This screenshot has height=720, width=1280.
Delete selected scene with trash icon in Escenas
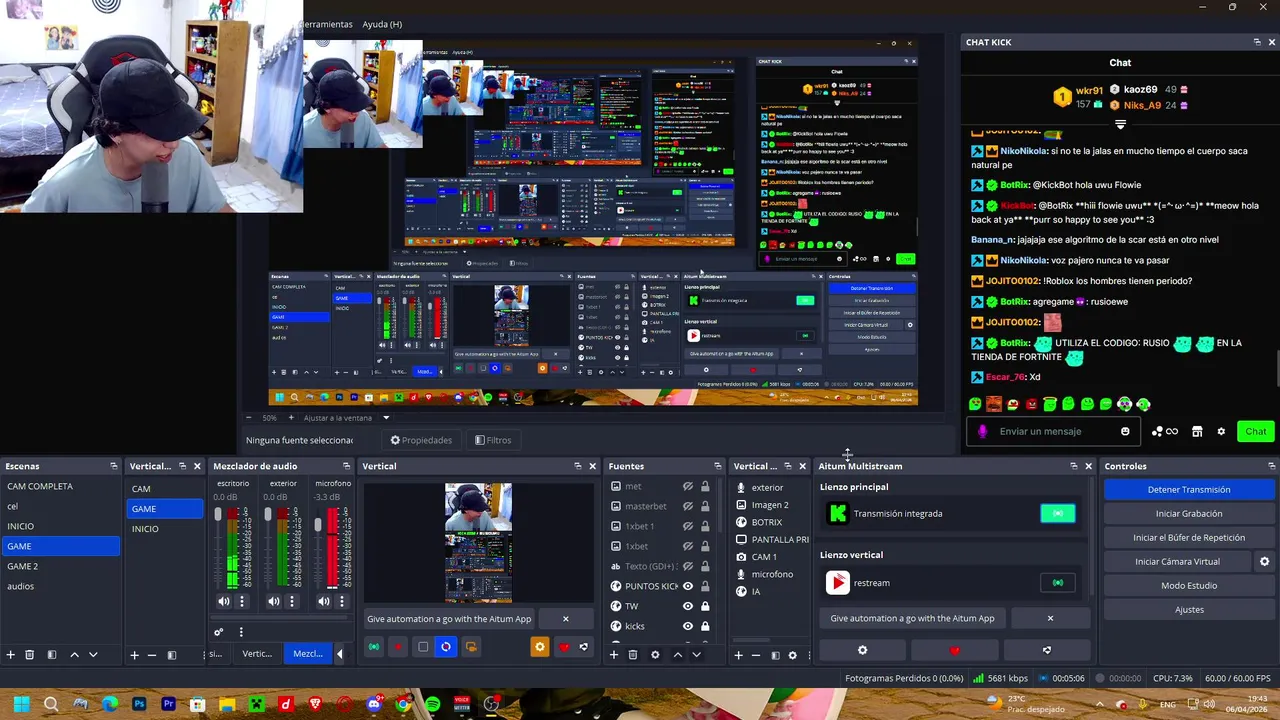coord(30,655)
